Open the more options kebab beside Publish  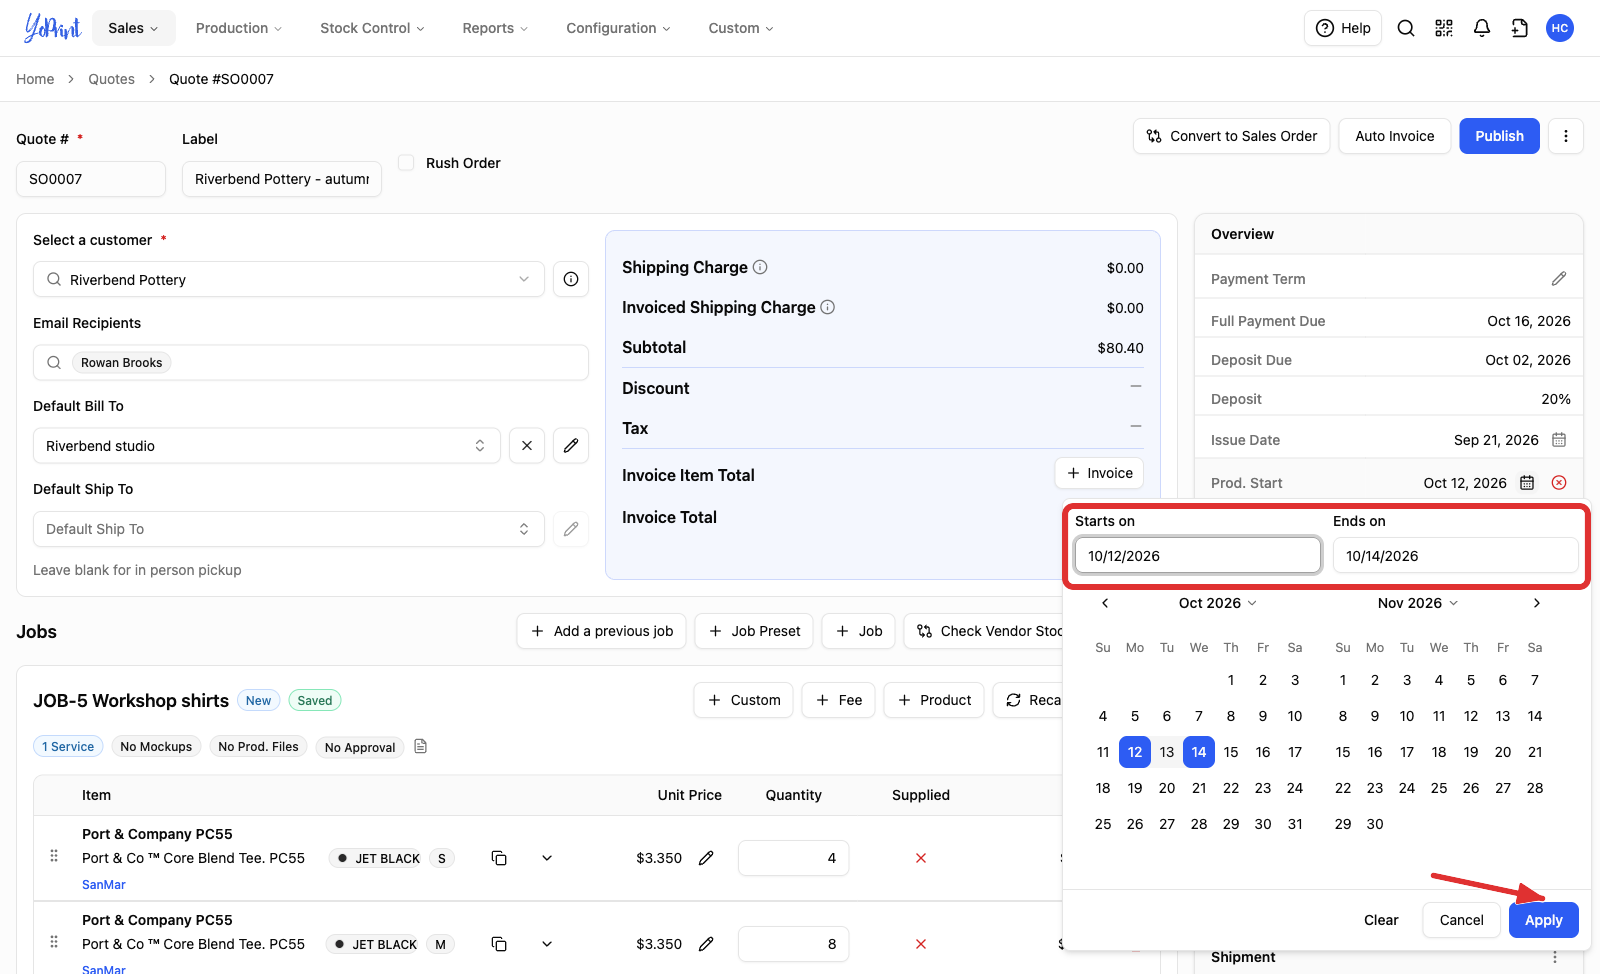click(x=1566, y=136)
